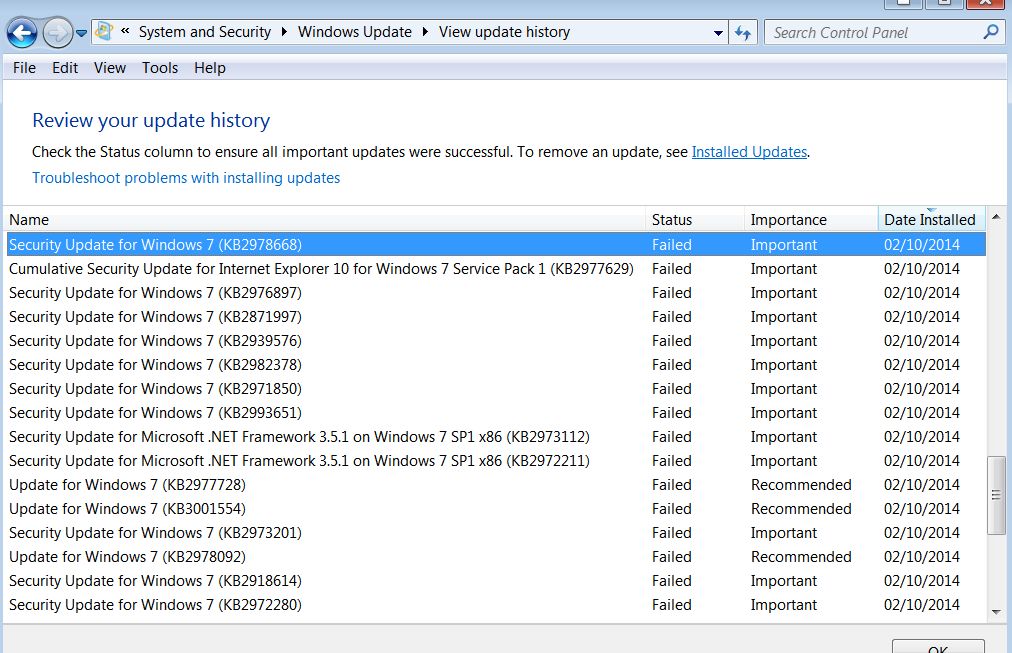
Task: Select .NET Framework update KB2972211 row
Action: click(496, 461)
